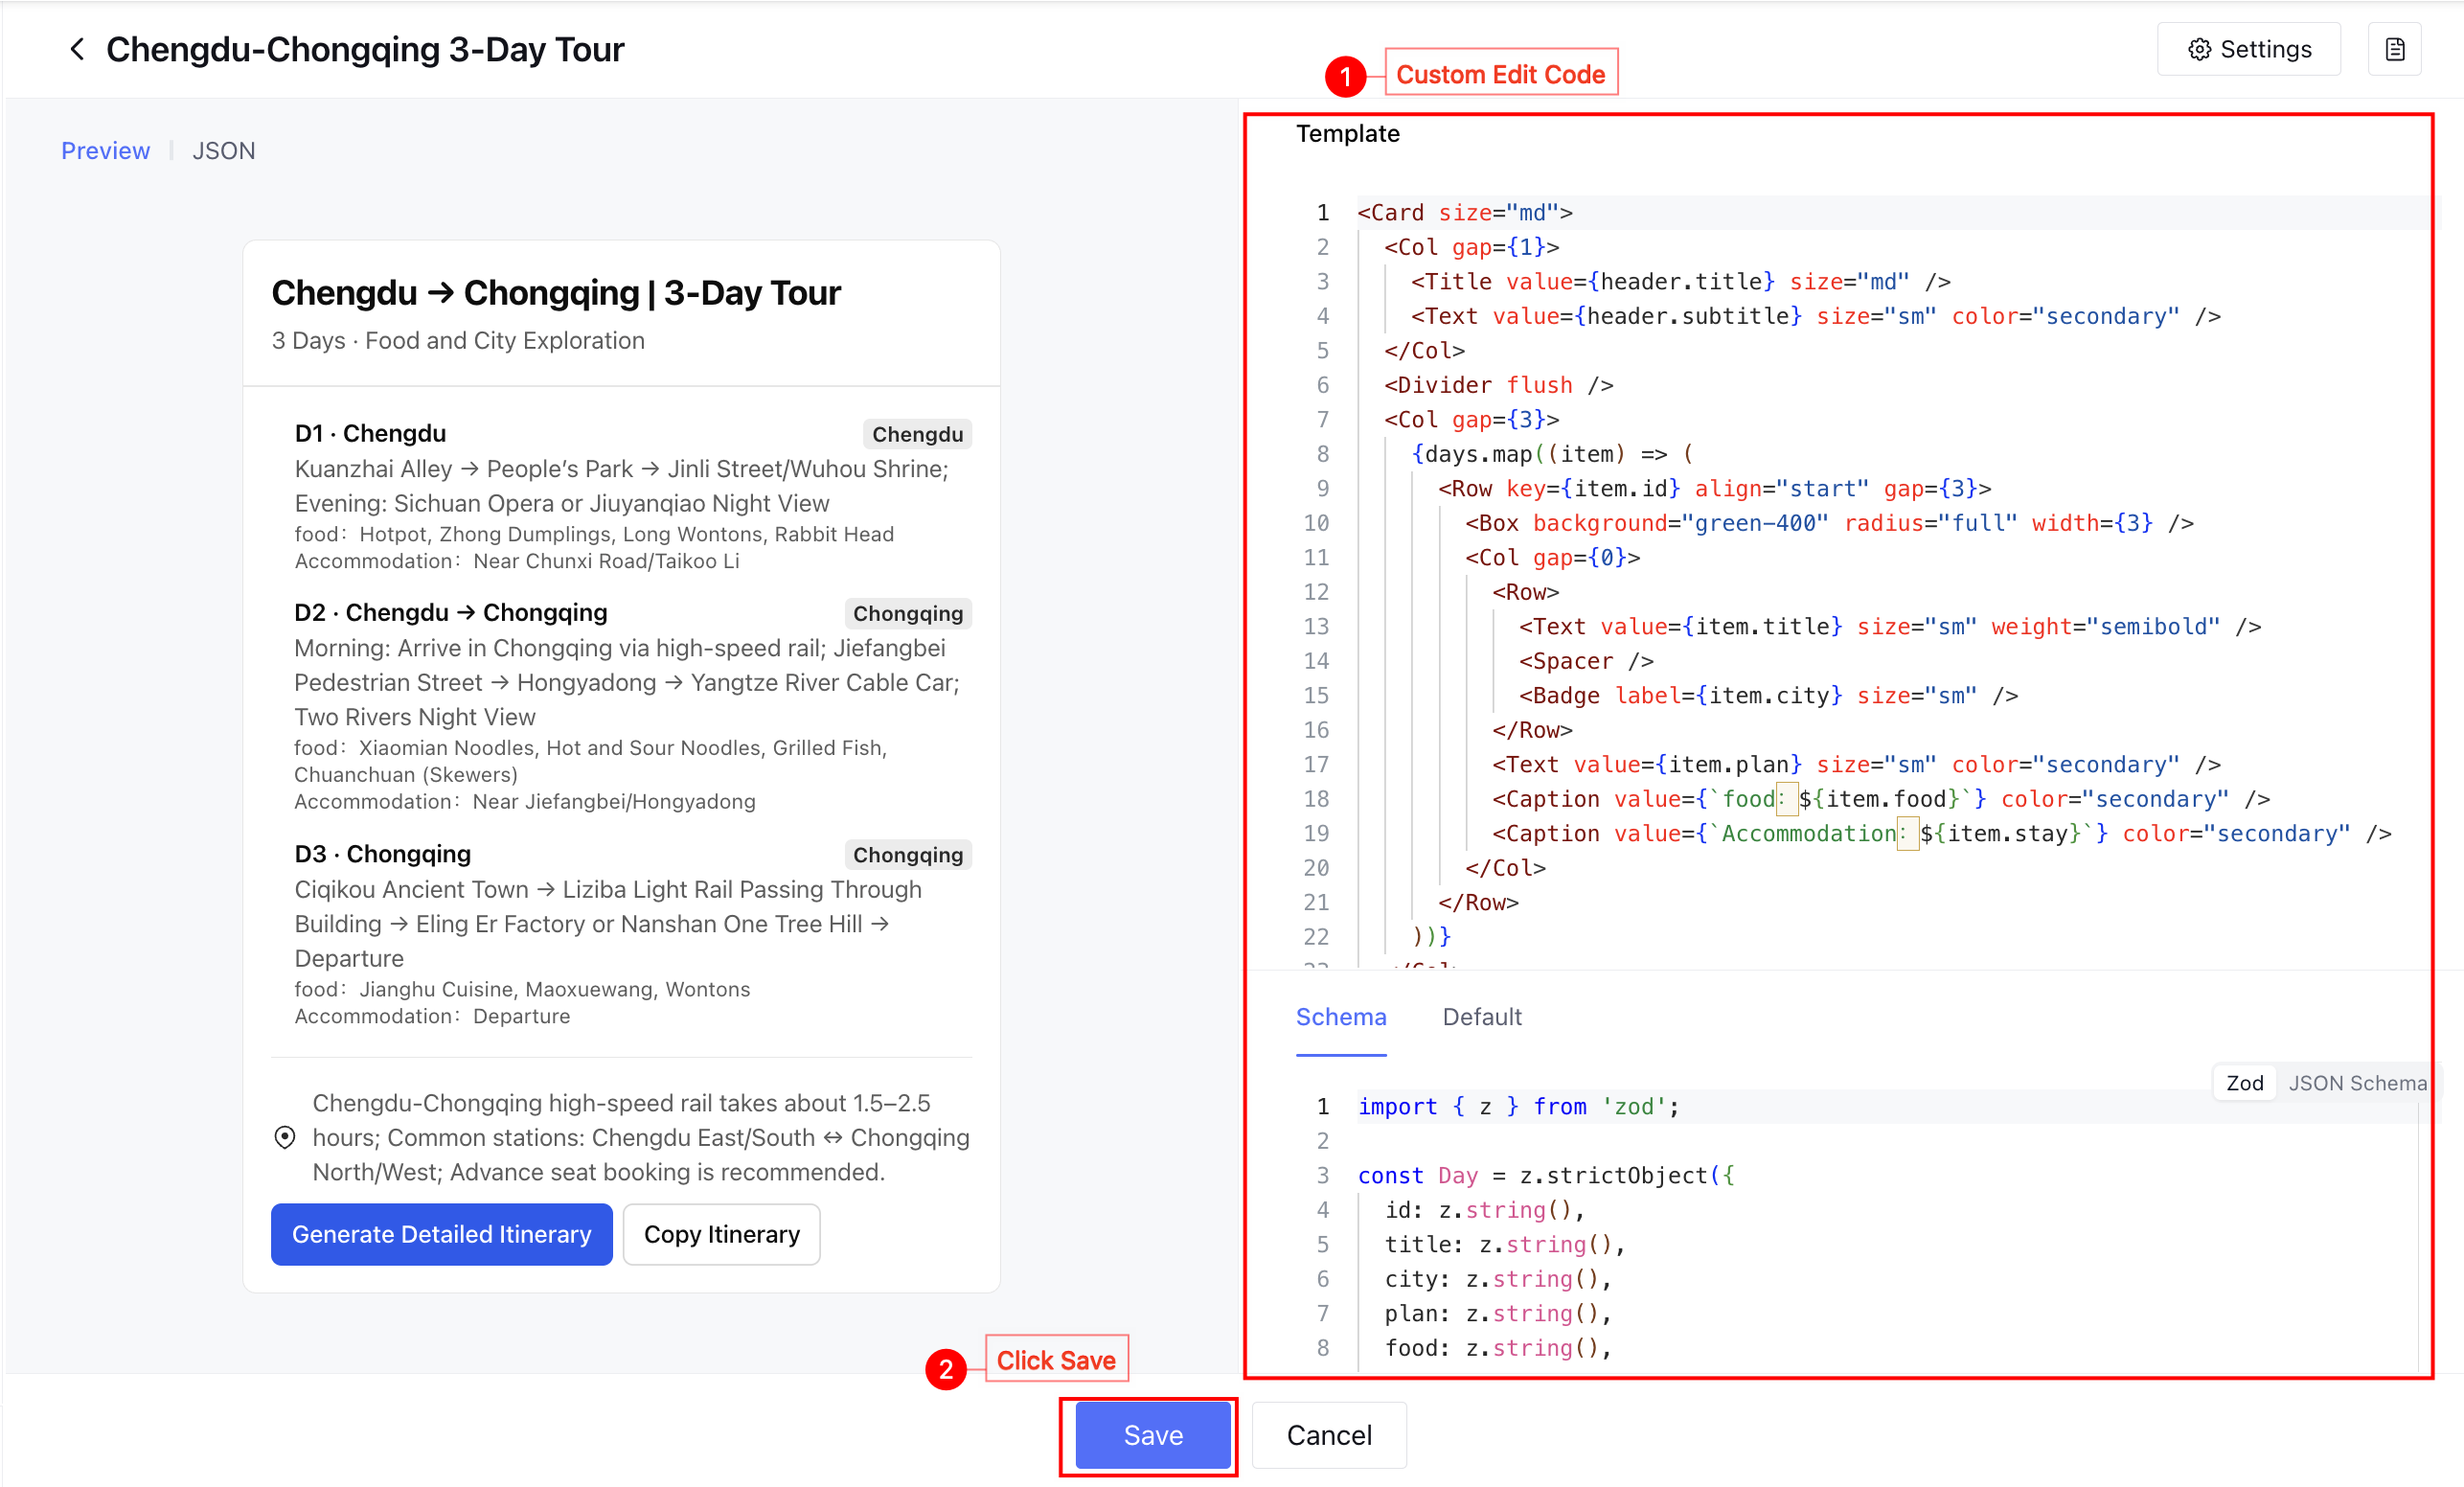Switch to Preview view
This screenshot has height=1487, width=2464.
[105, 150]
